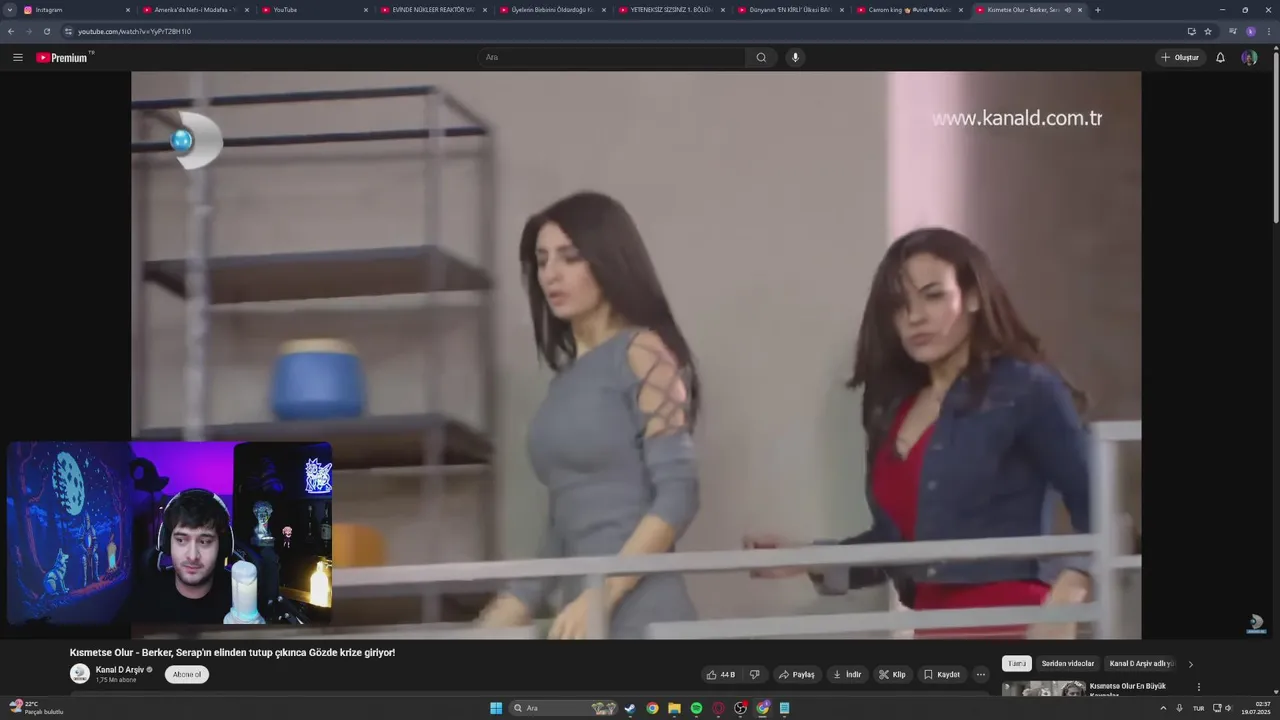This screenshot has height=720, width=1280.
Task: Switch to the Dünyanın 'EN KİRLİ' Ülkesi tab
Action: (x=790, y=10)
